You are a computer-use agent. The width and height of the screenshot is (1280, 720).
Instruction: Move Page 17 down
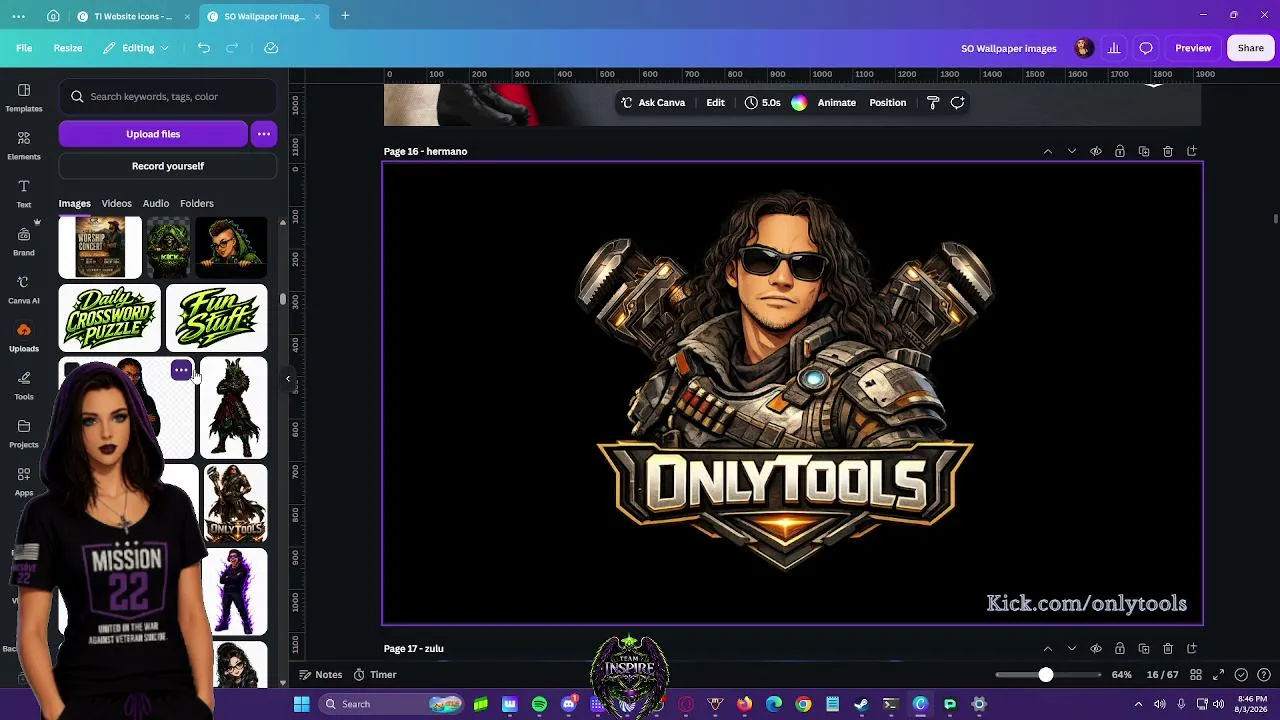[x=1072, y=648]
